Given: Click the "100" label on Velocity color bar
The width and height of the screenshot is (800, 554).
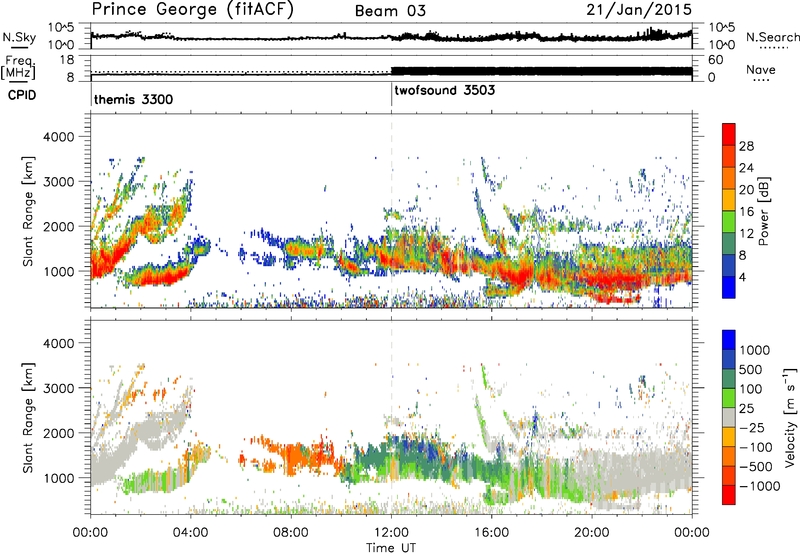Looking at the screenshot, I should tap(753, 389).
